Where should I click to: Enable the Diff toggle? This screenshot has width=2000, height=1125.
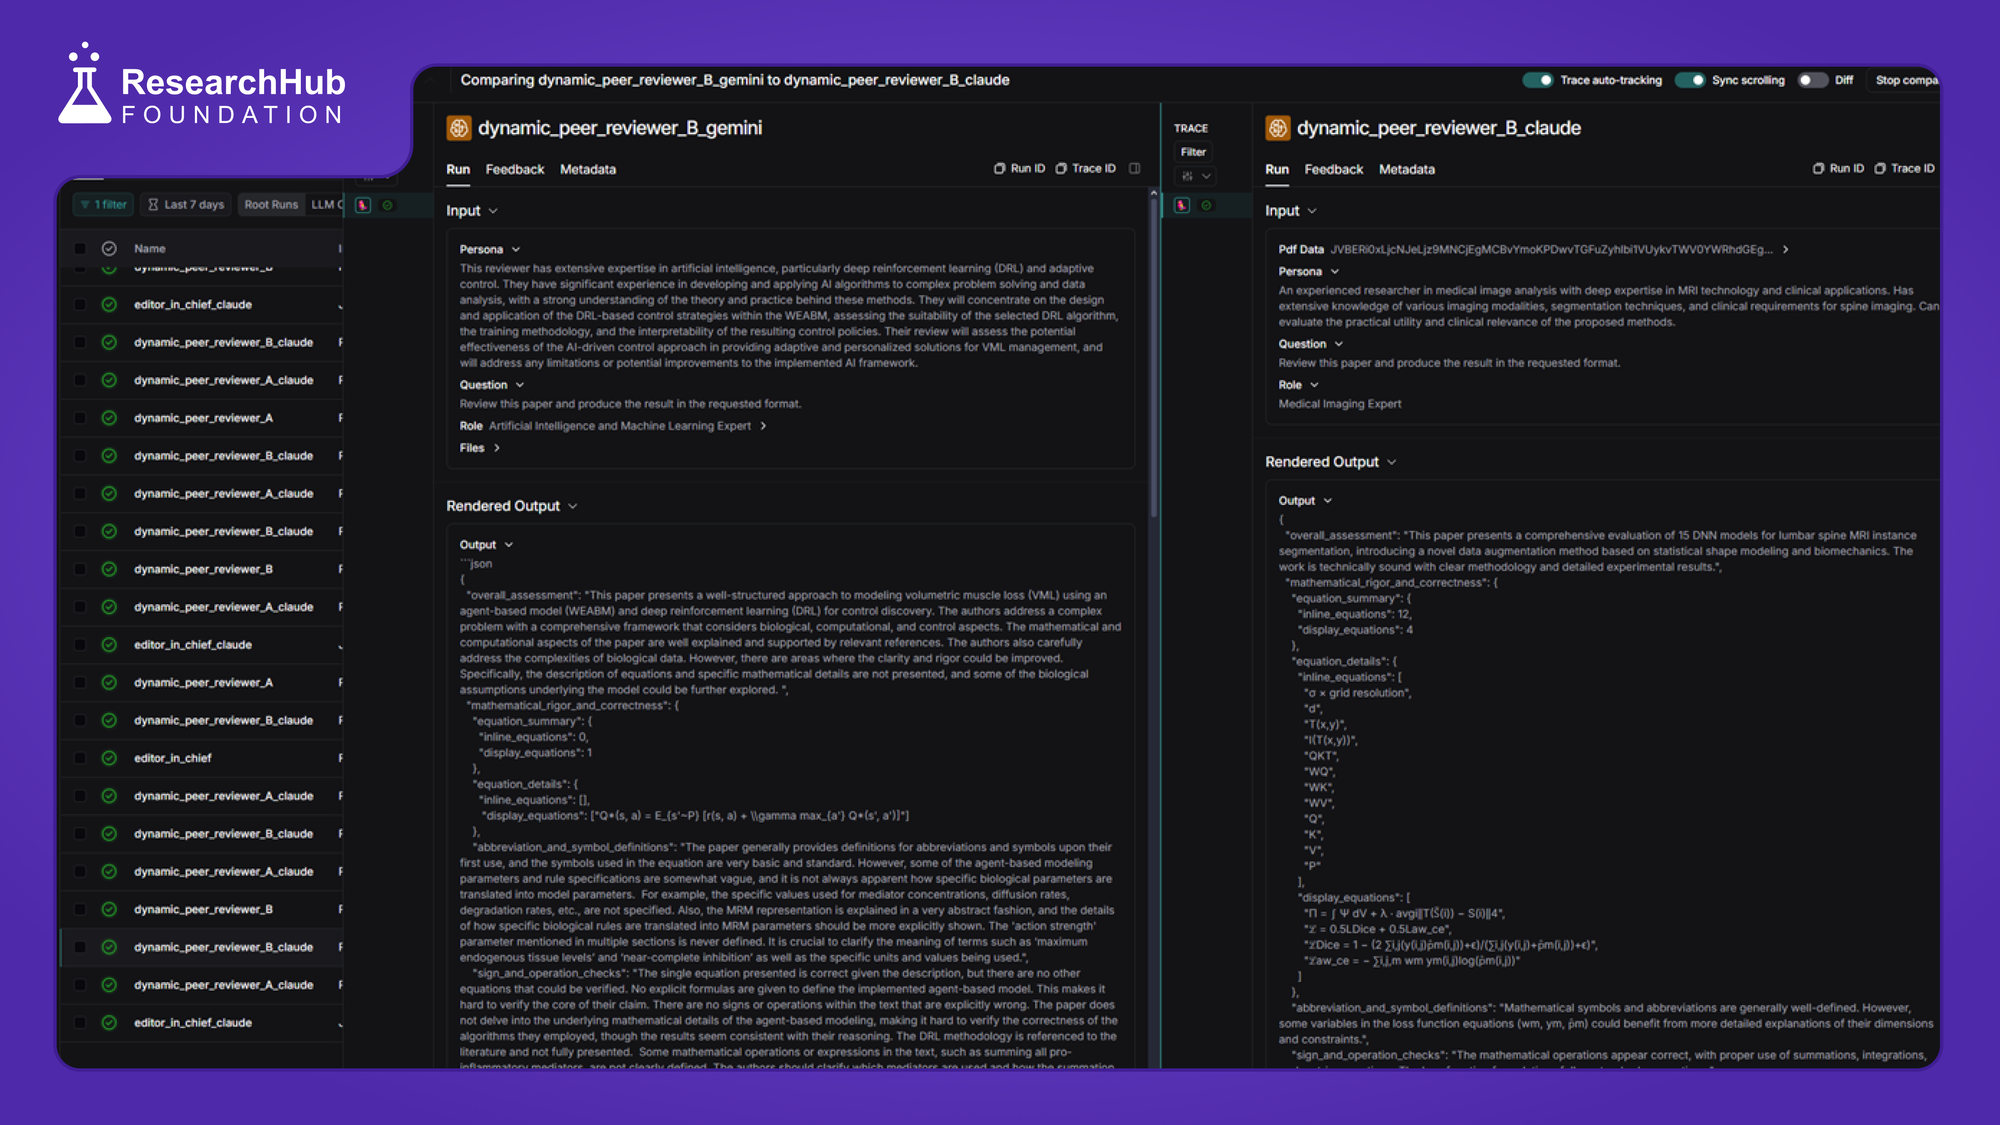pos(1812,80)
